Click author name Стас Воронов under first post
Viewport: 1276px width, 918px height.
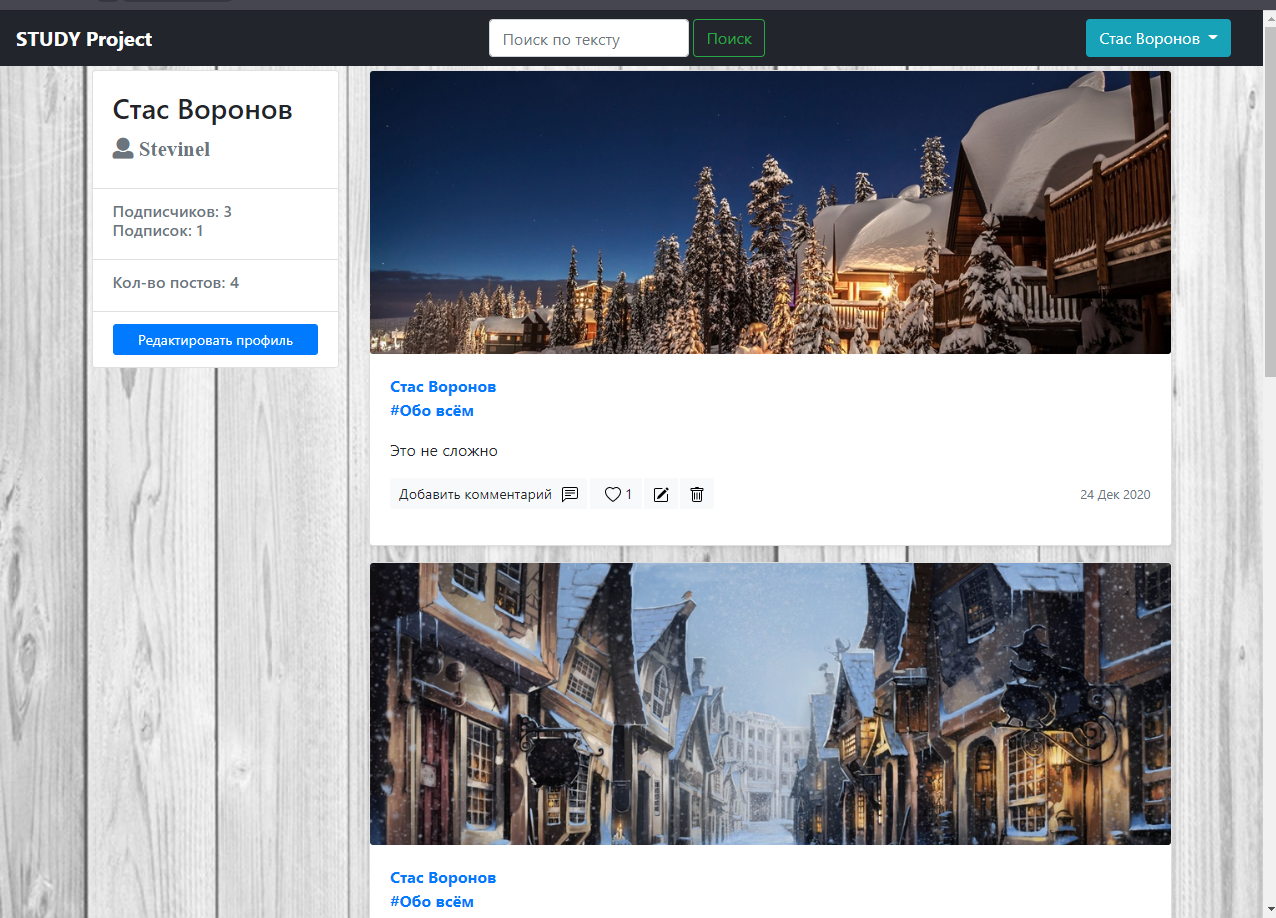click(x=443, y=386)
